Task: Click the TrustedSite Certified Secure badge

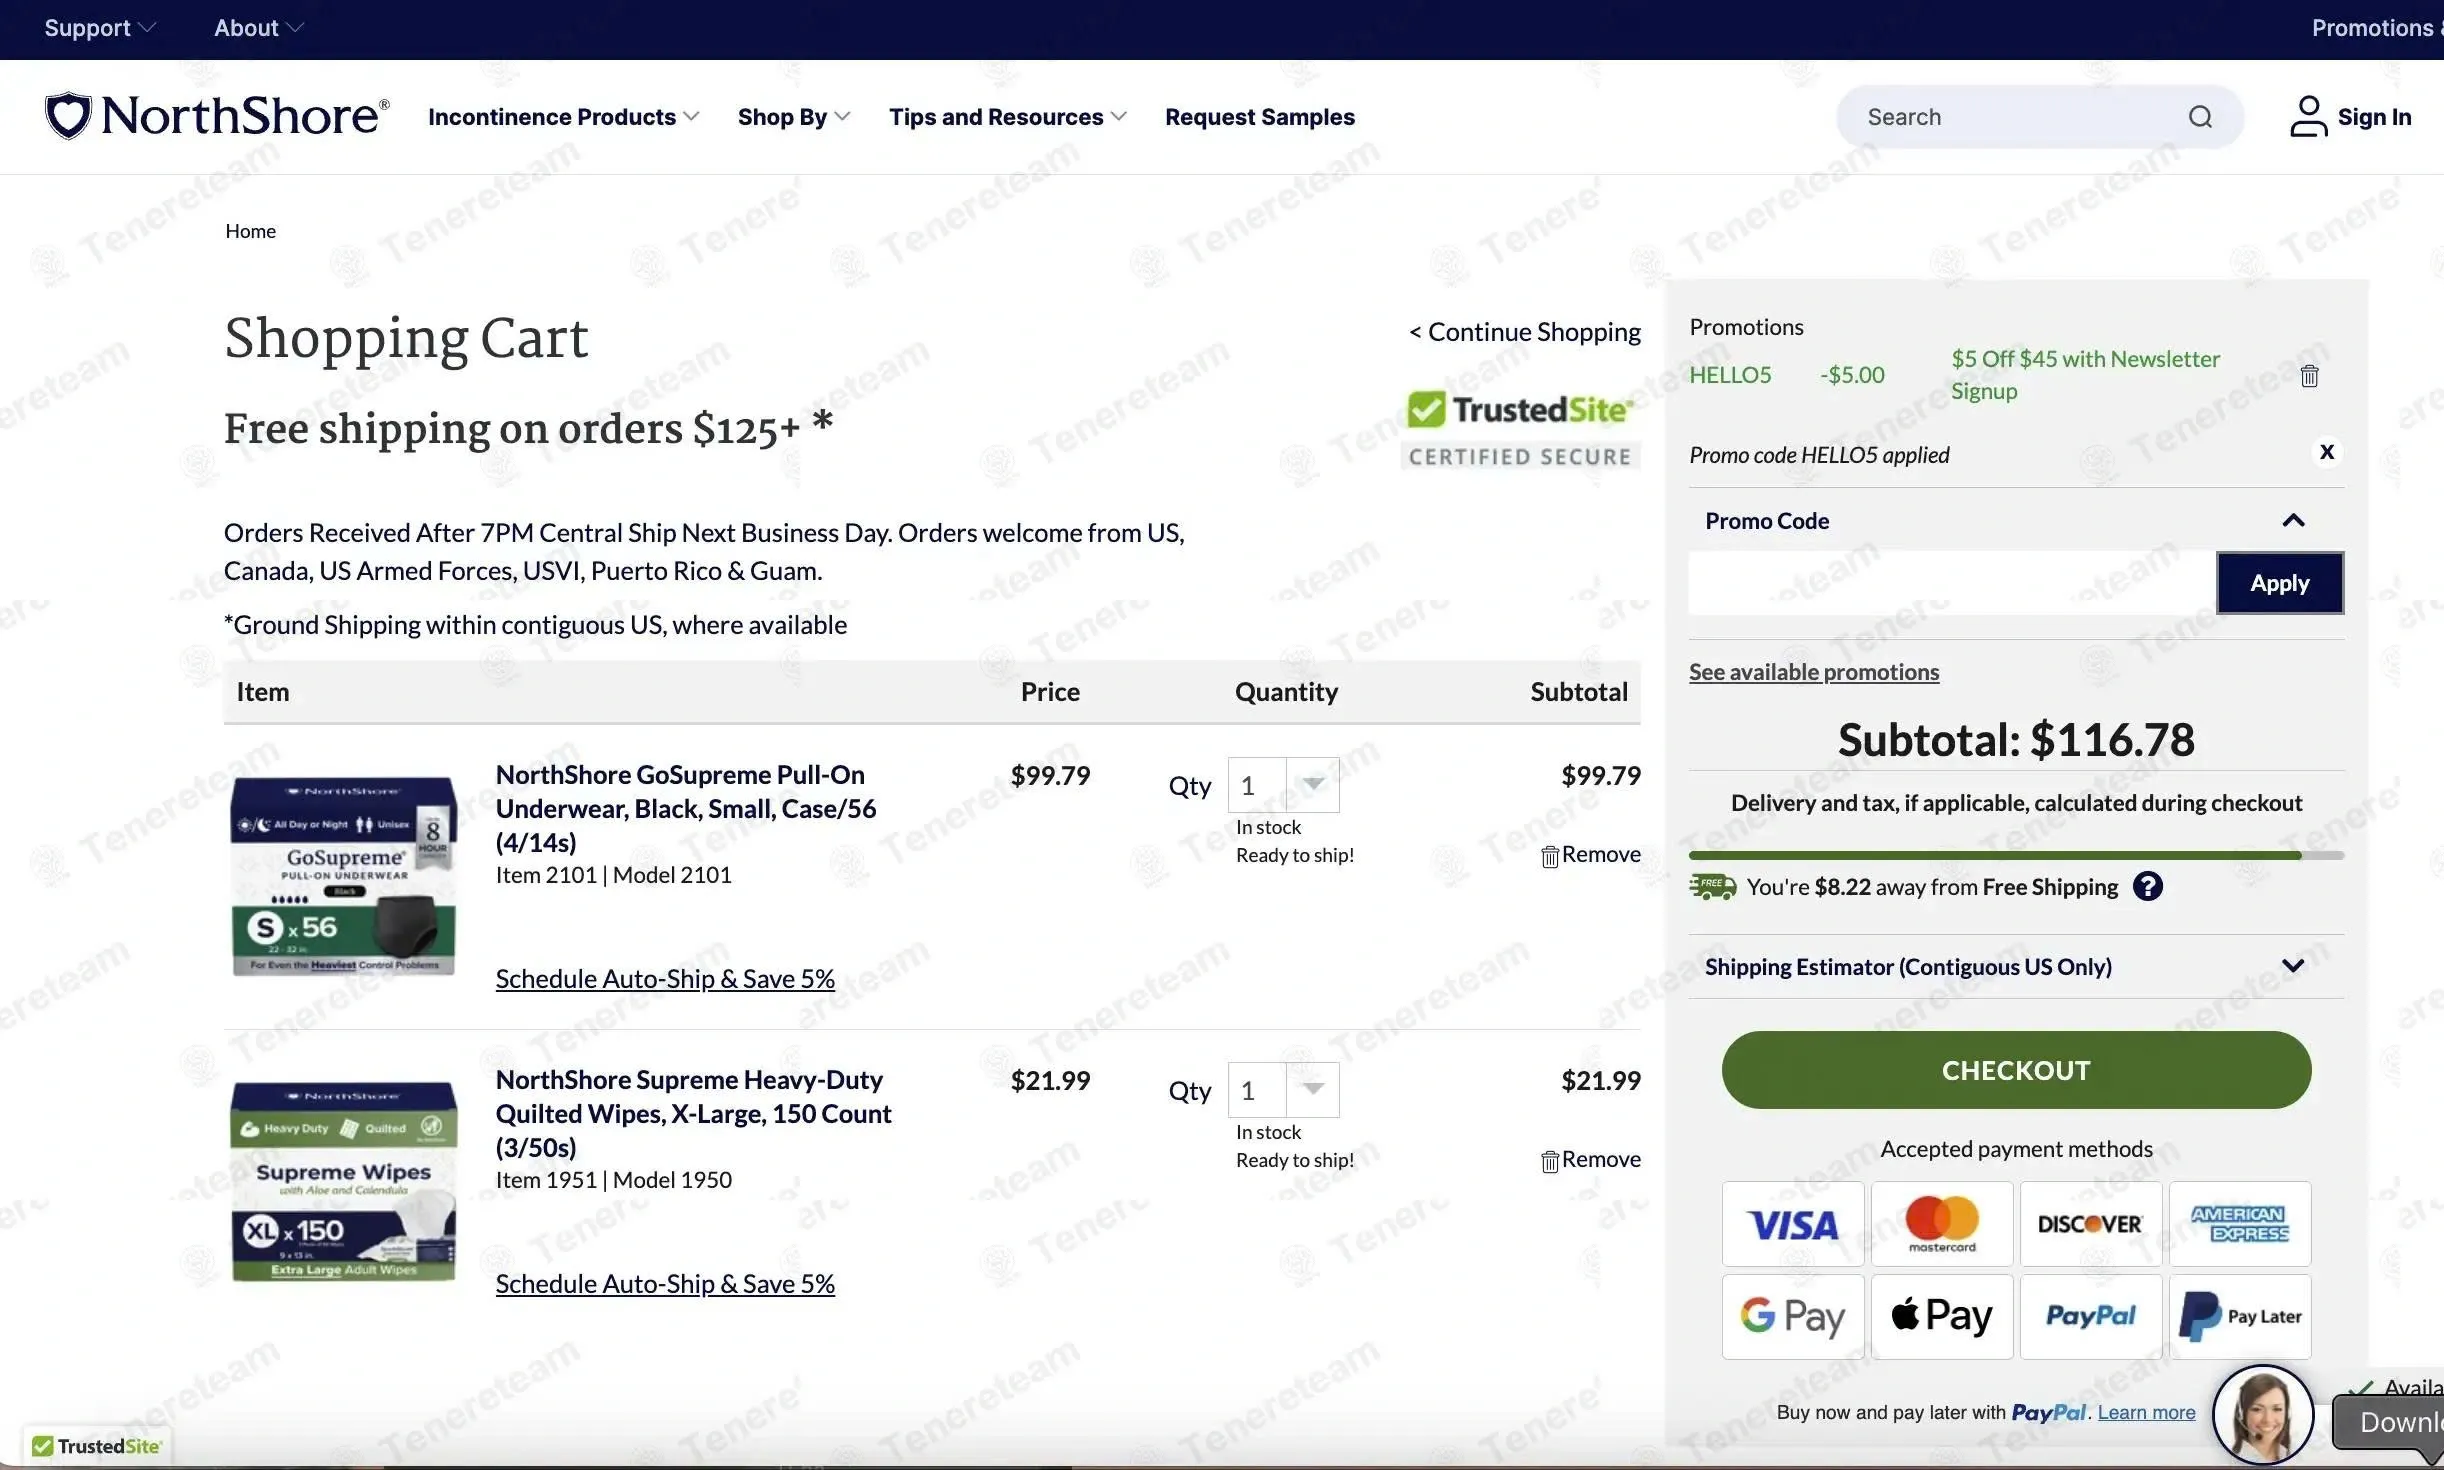Action: click(1520, 429)
